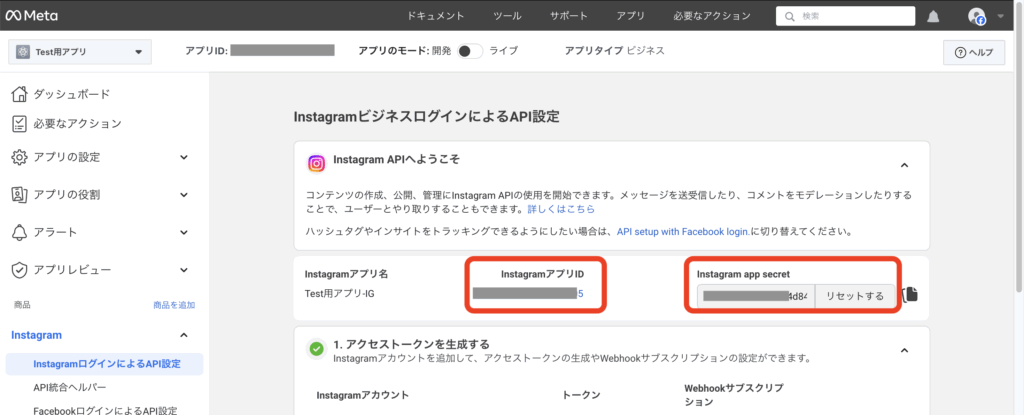1024x415 pixels.
Task: Open ダッシュボード in sidebar
Action: coord(72,94)
